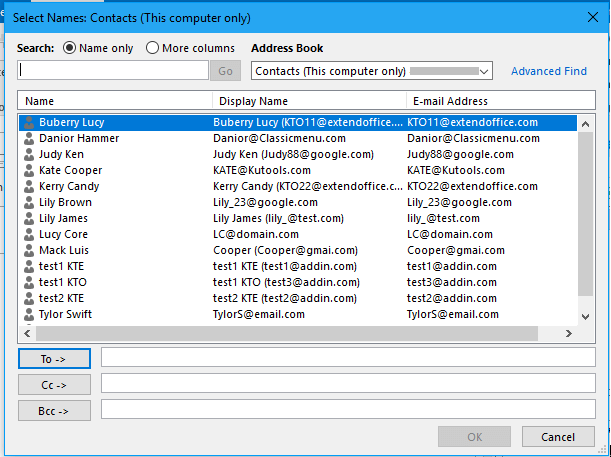Select the contact icon for Judy Ken
Viewport: 611px width, 457px height.
click(29, 154)
